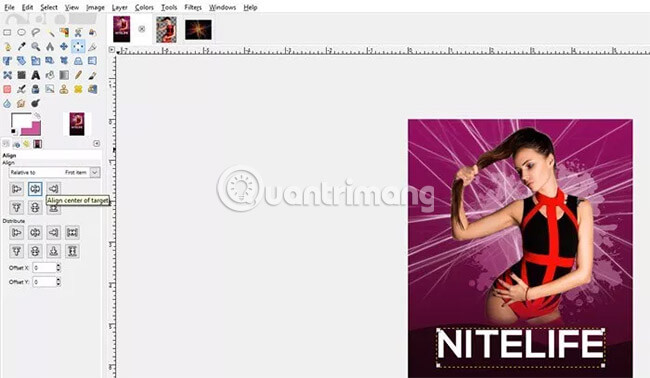Select the Rectangle Select tool

pyautogui.click(x=7, y=32)
